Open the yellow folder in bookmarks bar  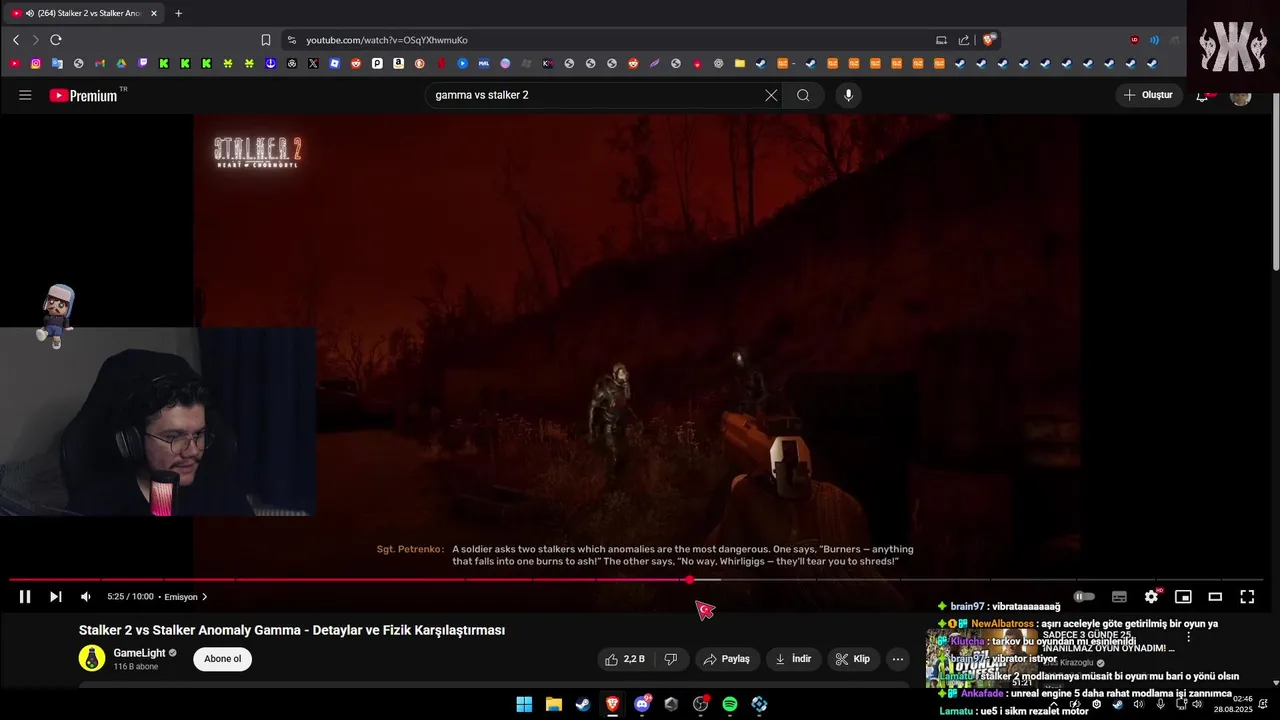click(740, 63)
